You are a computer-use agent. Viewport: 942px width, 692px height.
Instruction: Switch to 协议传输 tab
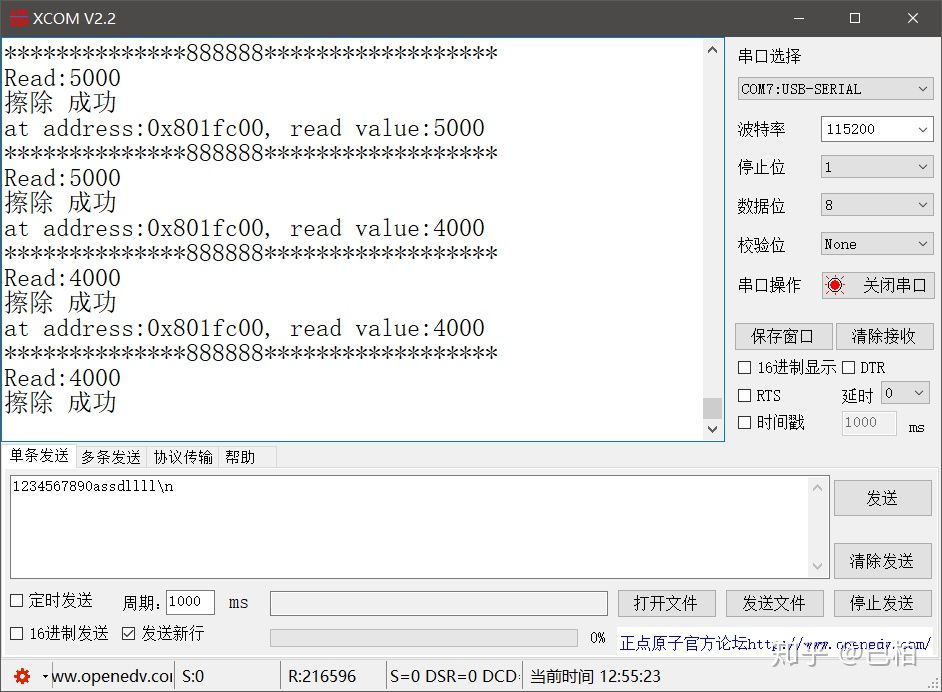(183, 457)
